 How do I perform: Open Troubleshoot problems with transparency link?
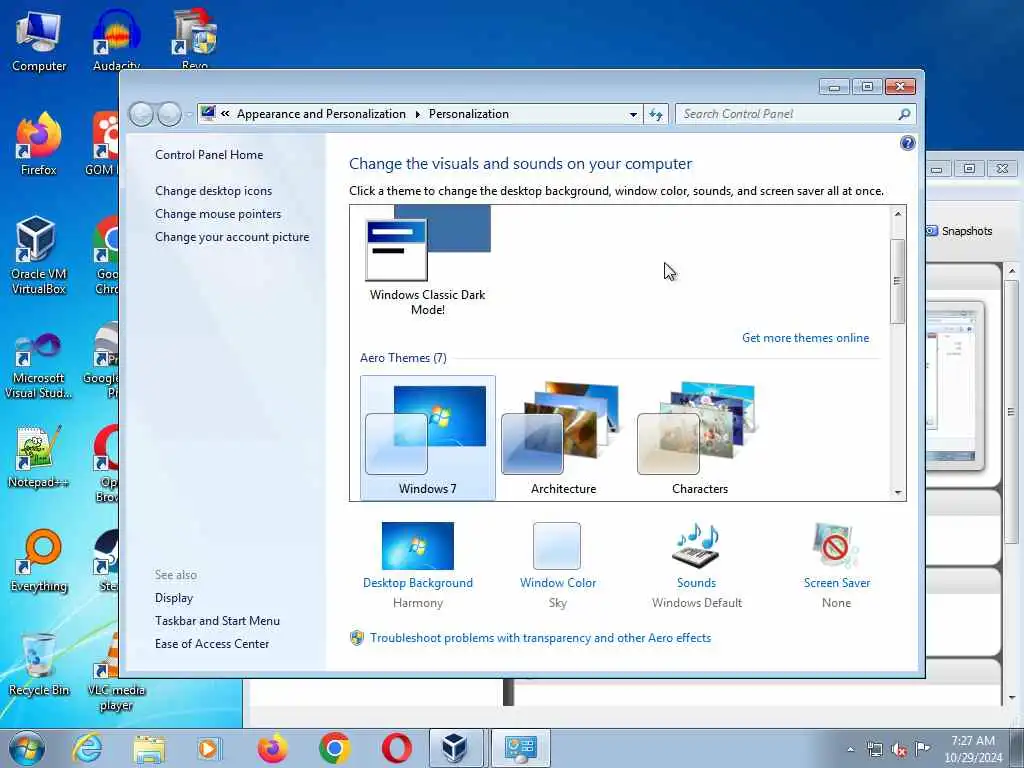(540, 638)
